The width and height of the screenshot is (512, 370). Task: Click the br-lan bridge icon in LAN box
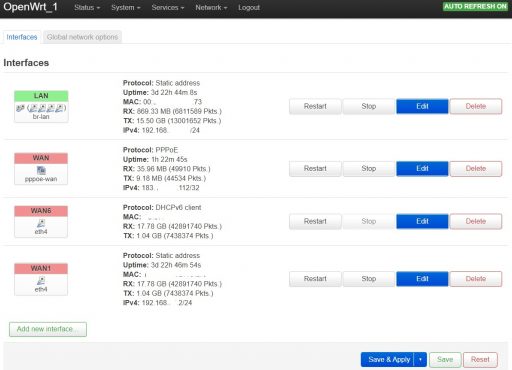click(x=20, y=108)
